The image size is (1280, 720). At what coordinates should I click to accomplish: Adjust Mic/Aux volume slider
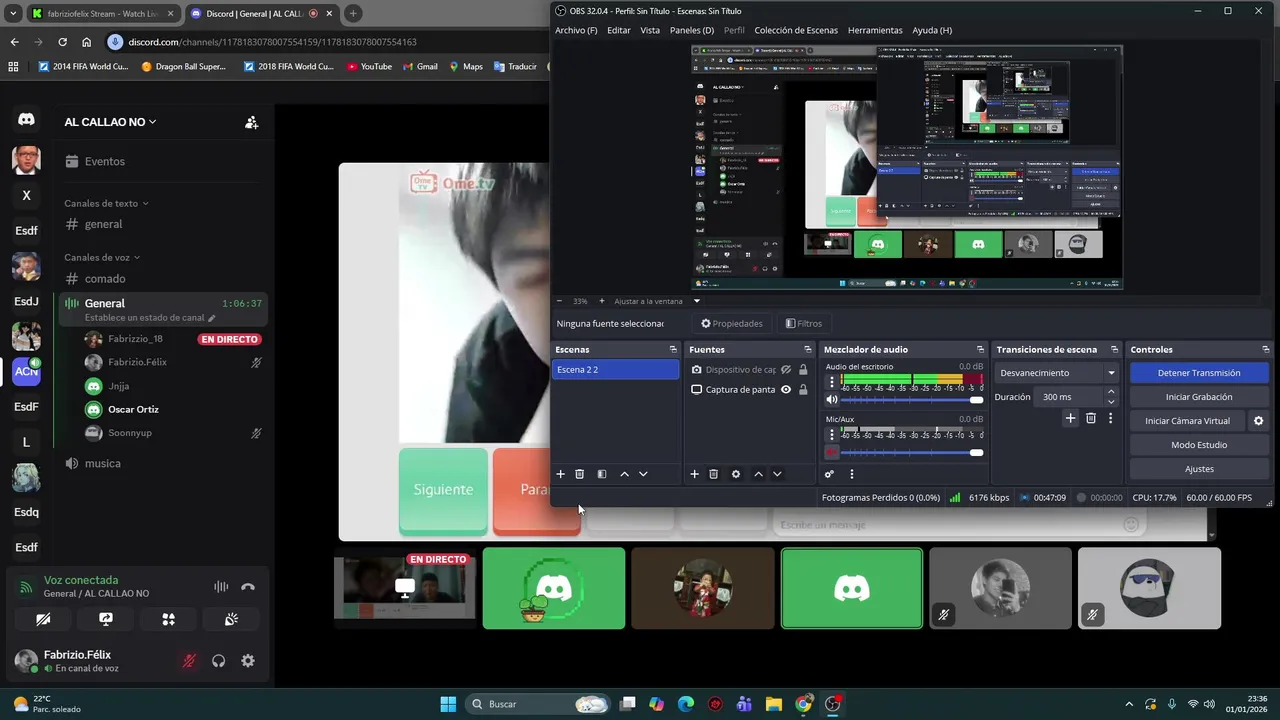(912, 452)
